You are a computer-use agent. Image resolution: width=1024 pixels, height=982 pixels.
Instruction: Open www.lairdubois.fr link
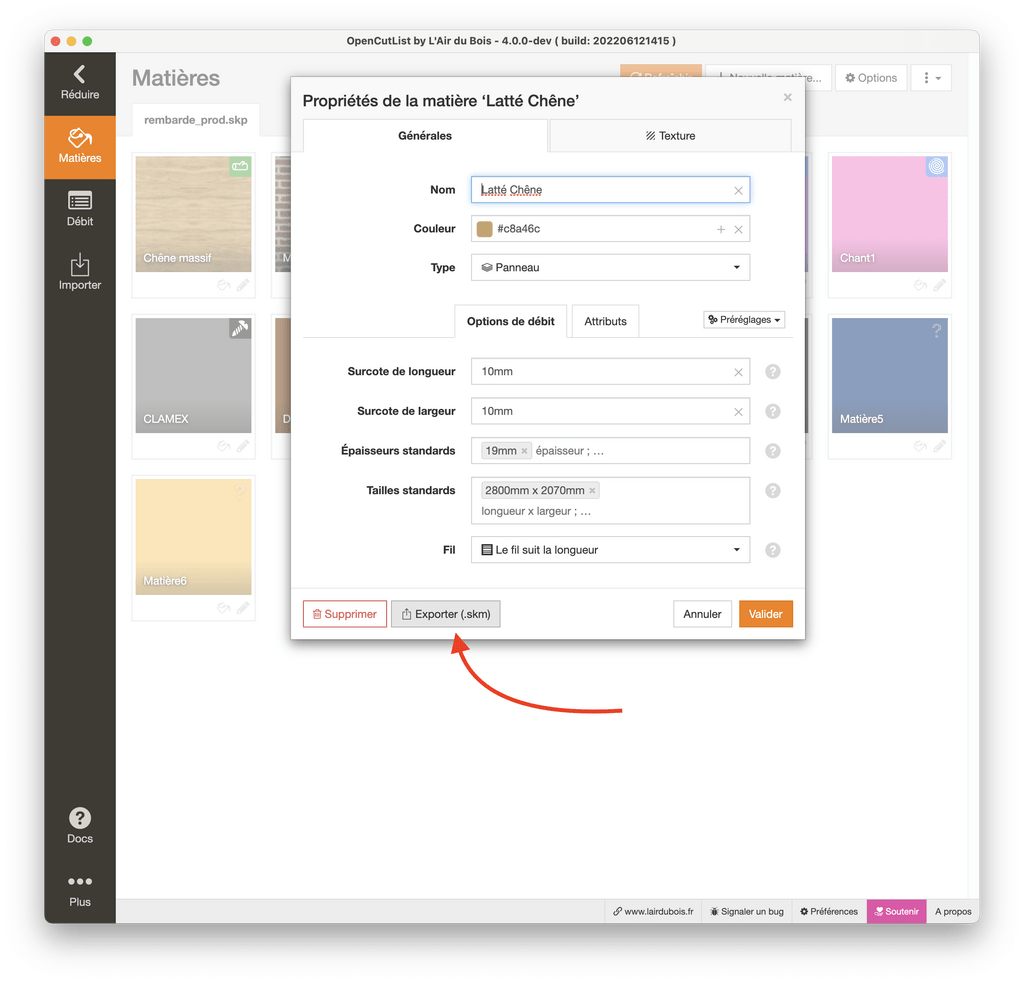pos(653,911)
